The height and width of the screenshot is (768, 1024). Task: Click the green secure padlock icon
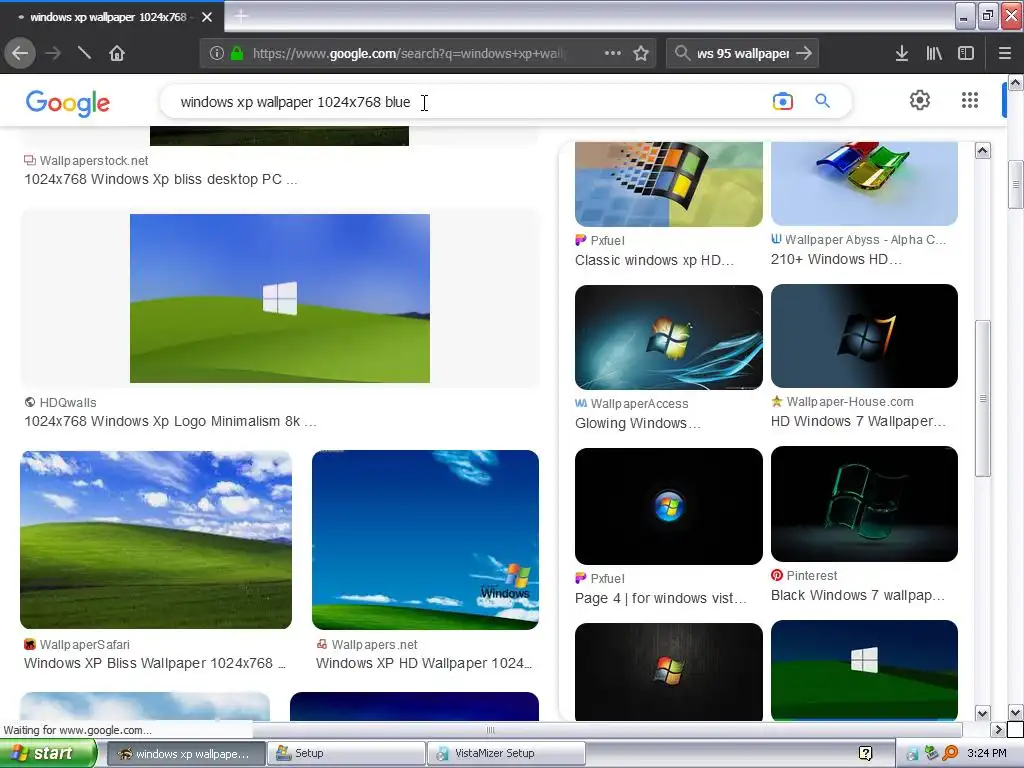(237, 54)
